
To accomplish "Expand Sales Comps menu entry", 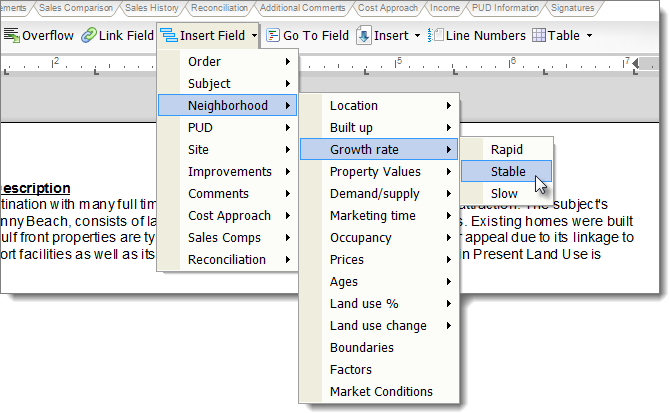I will [x=227, y=238].
